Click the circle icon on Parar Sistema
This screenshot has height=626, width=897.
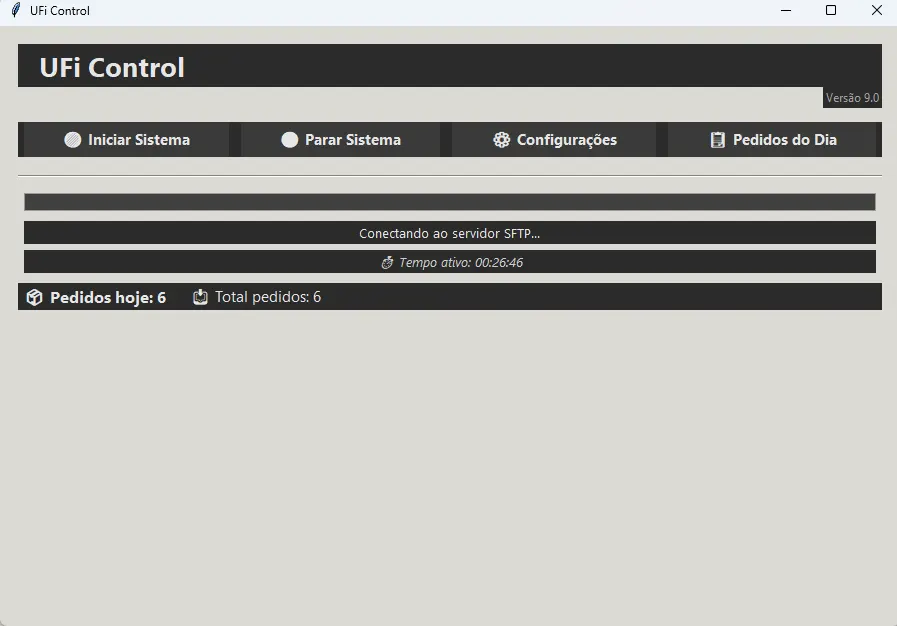pyautogui.click(x=290, y=140)
